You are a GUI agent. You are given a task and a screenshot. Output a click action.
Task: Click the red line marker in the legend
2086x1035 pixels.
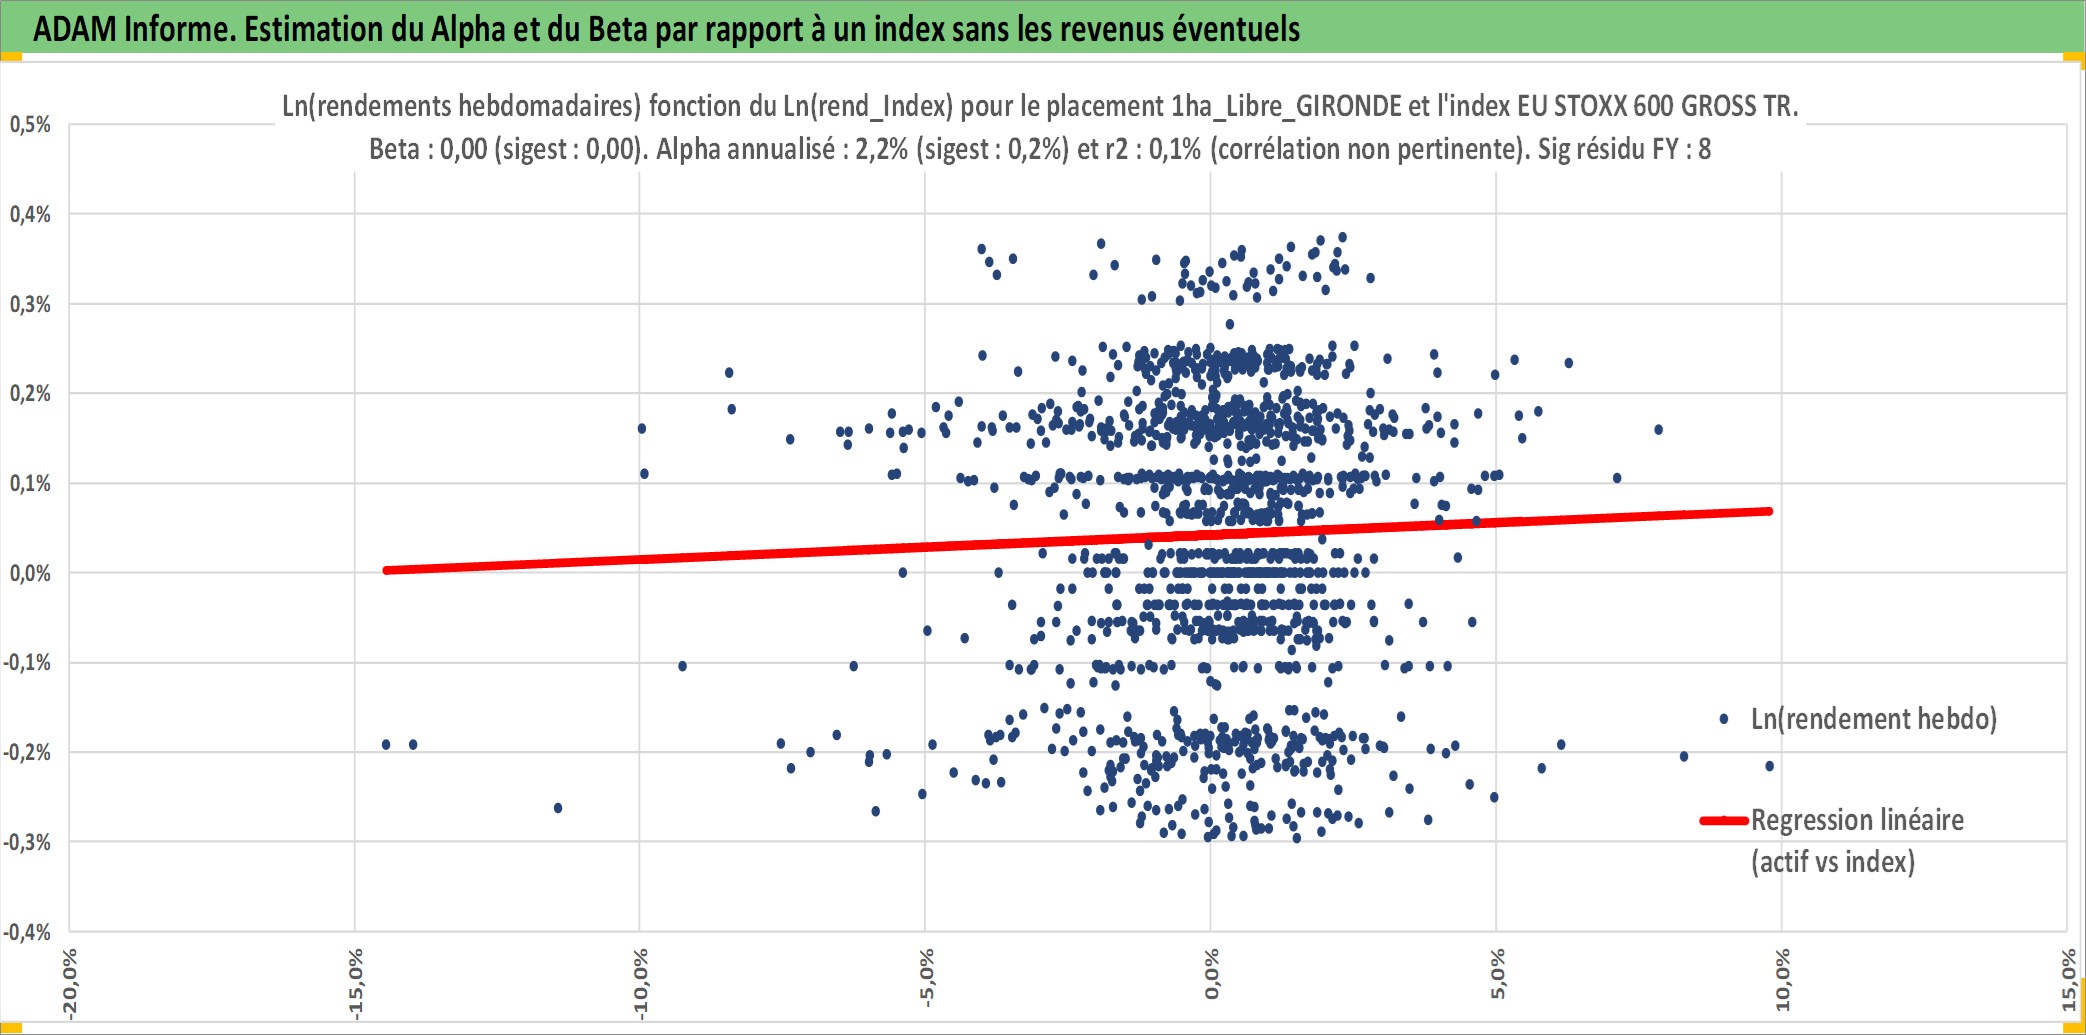tap(1724, 821)
